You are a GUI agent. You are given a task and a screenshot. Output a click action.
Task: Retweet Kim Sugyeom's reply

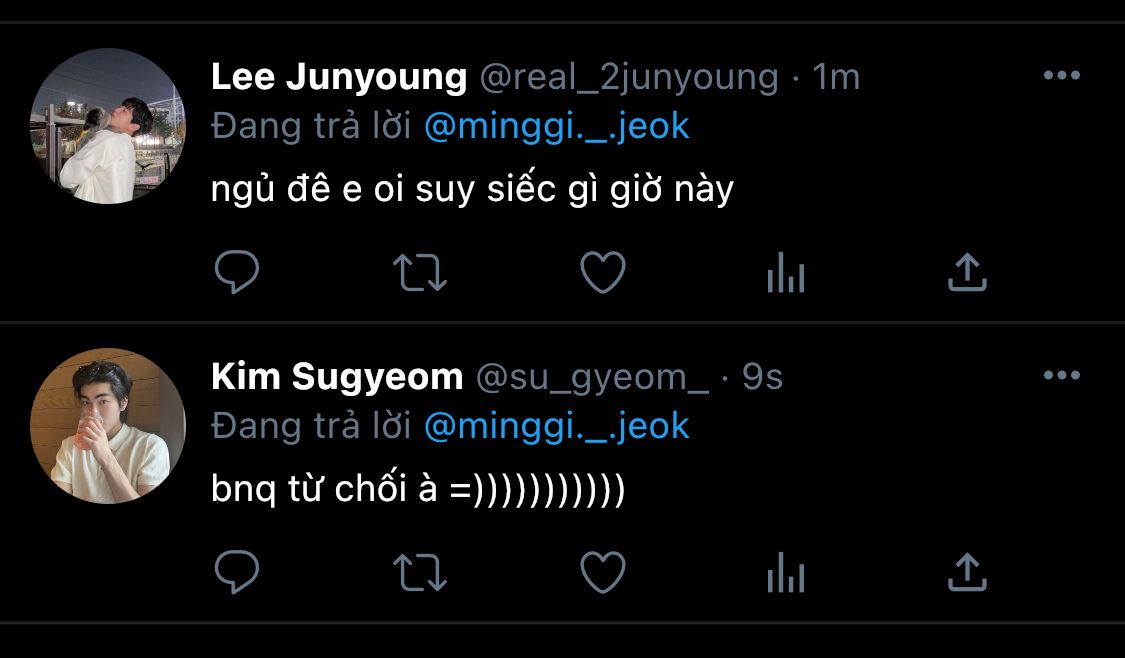click(x=420, y=573)
